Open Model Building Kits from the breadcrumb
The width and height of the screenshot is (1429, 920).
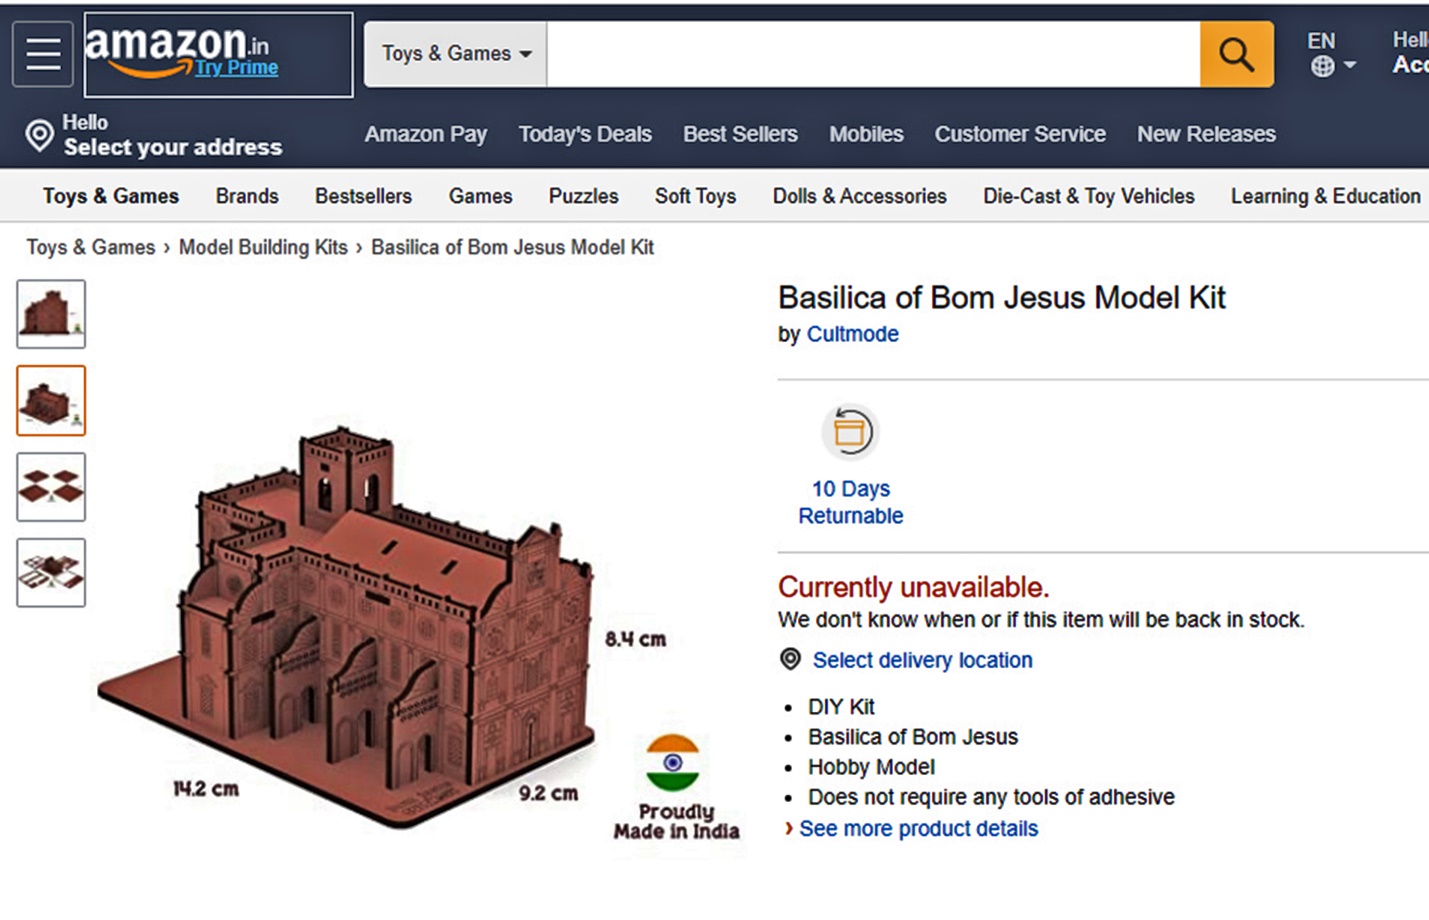click(263, 247)
